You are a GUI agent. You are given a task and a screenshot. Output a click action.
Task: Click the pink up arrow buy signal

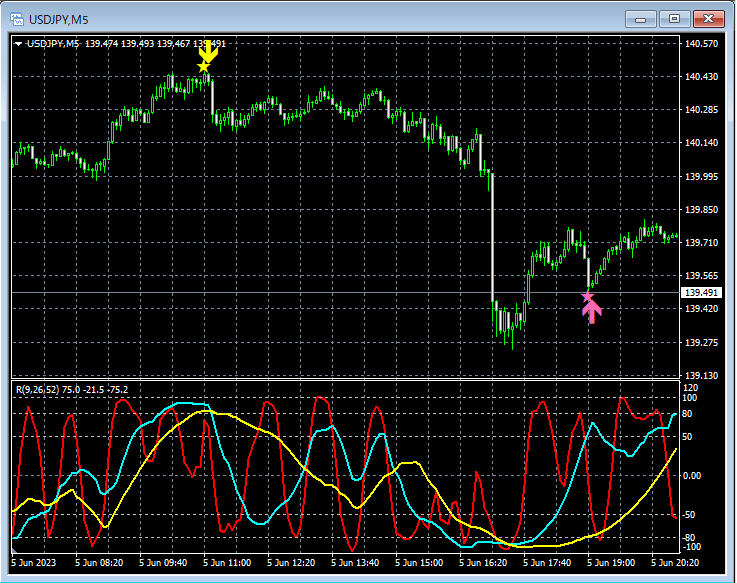point(592,312)
